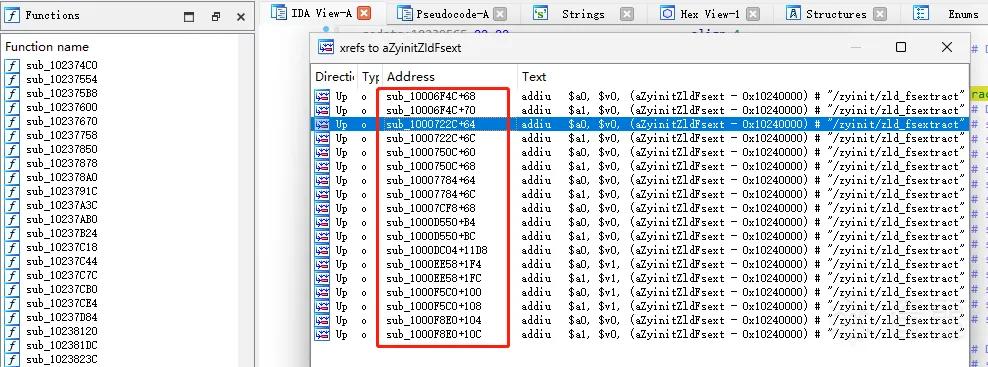The height and width of the screenshot is (367, 988).
Task: Click function icon beside sub_102374C0
Action: tap(12, 66)
